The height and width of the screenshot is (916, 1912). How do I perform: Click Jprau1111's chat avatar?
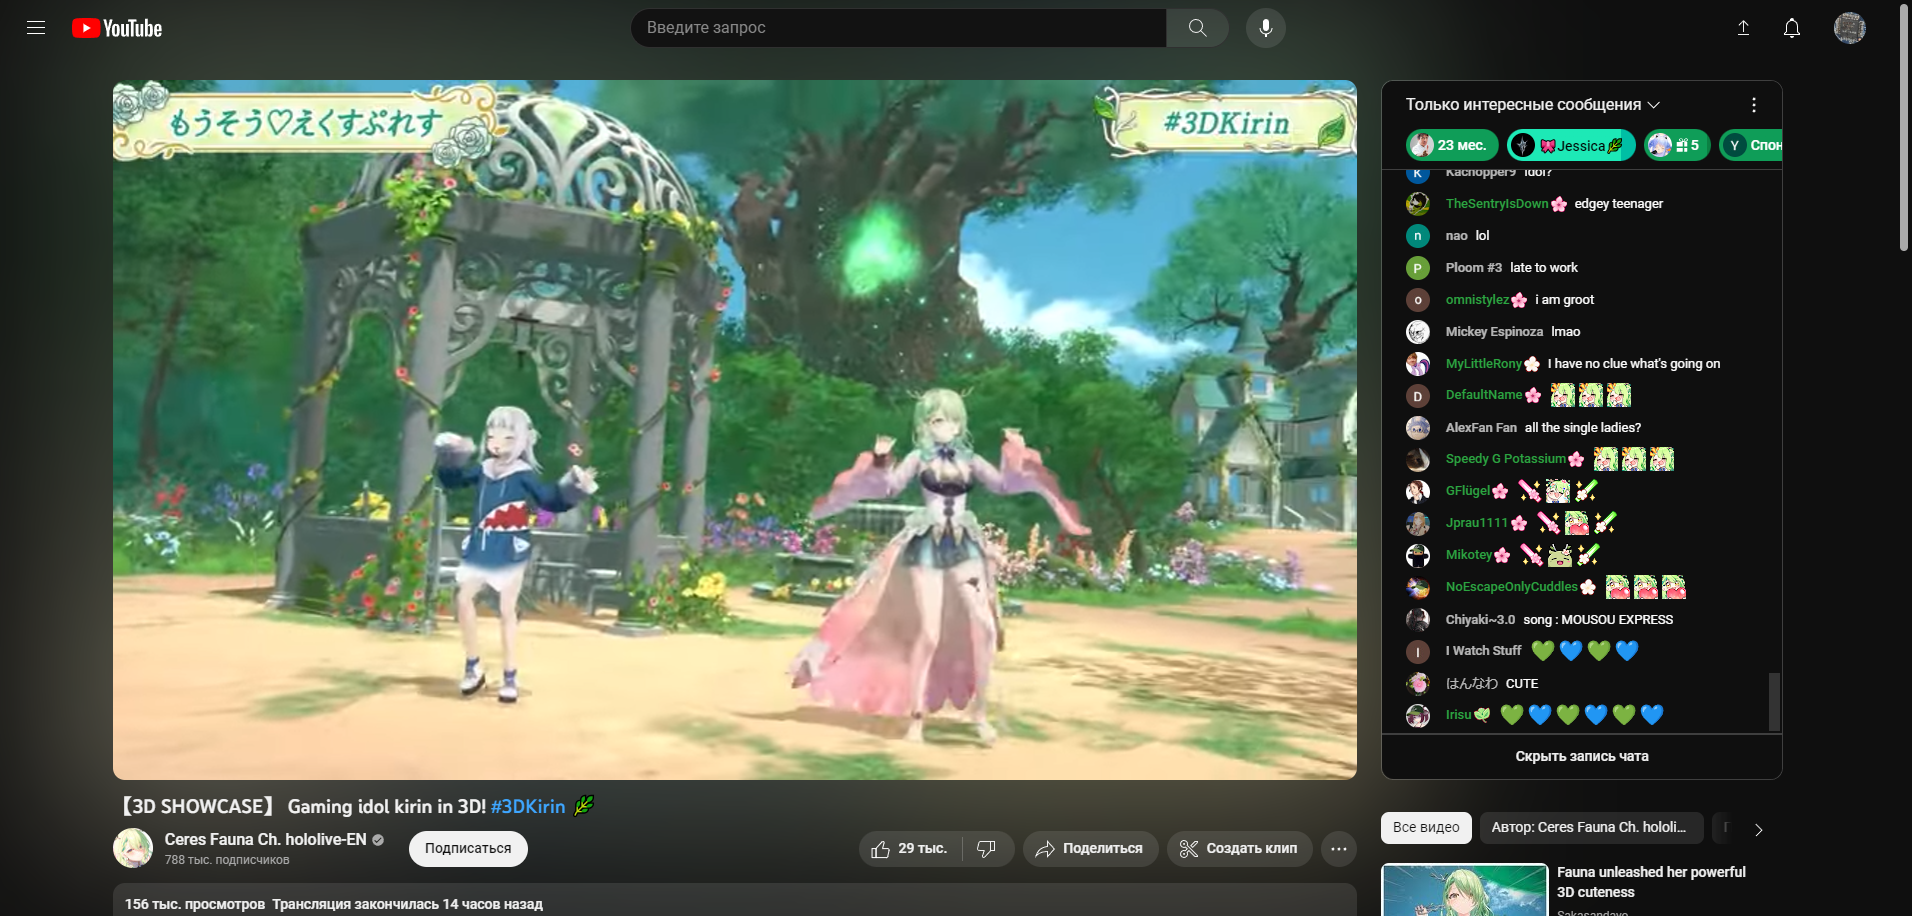click(x=1418, y=524)
